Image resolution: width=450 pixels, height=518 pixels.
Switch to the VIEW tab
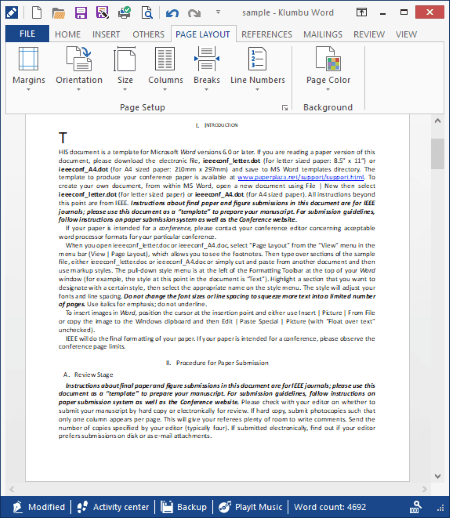coord(406,34)
